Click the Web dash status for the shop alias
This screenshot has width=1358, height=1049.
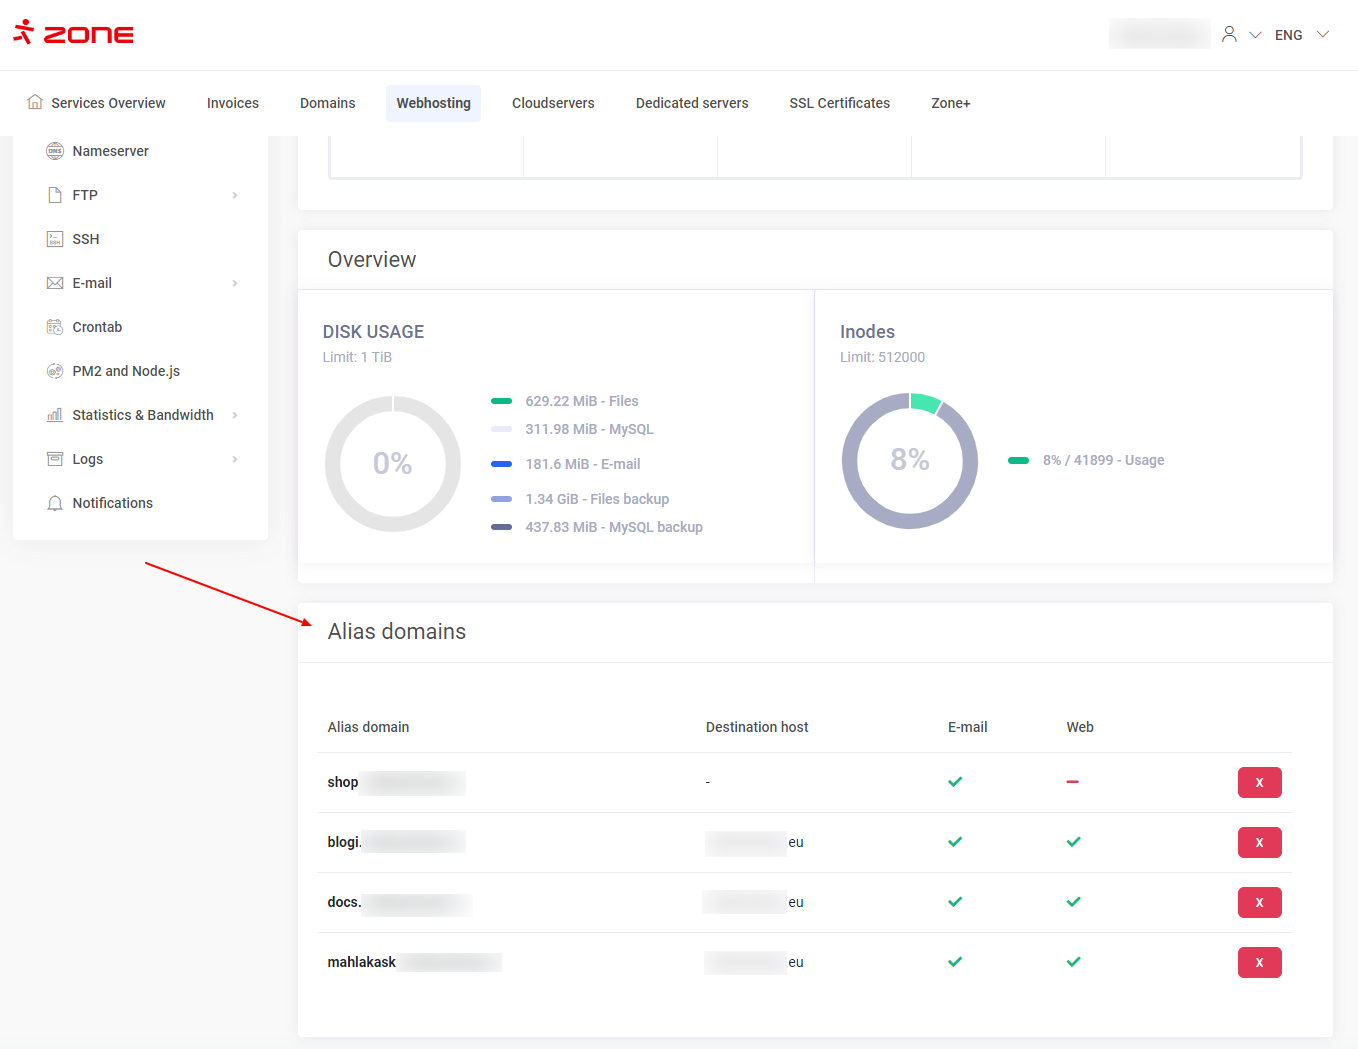tap(1072, 782)
